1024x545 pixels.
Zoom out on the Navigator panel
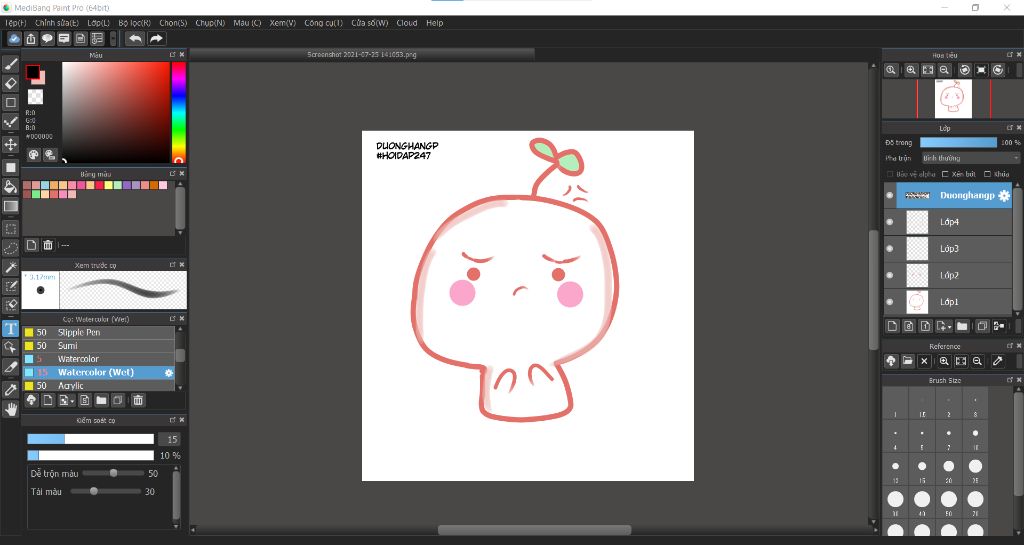click(944, 70)
